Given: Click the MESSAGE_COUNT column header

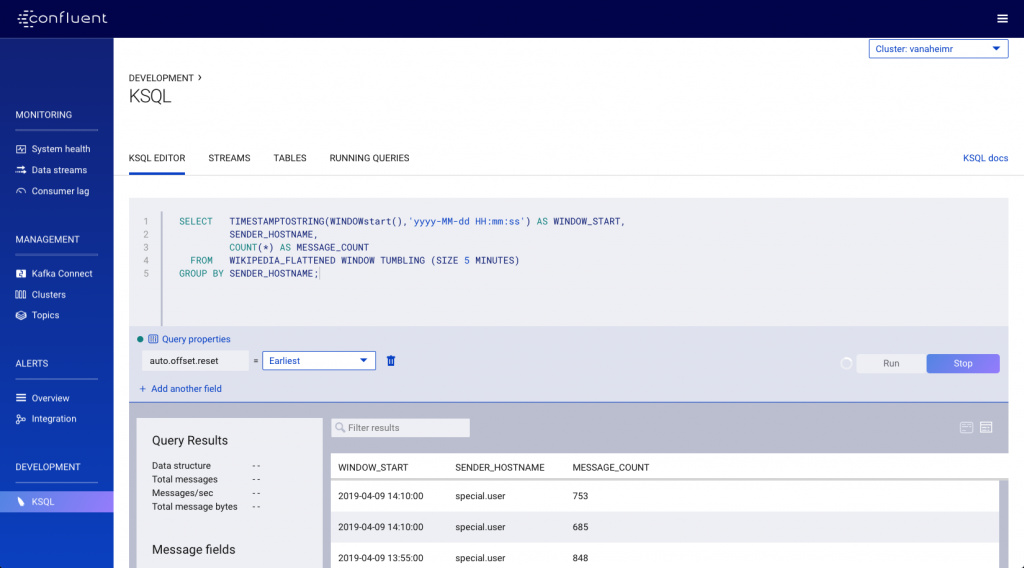Looking at the screenshot, I should [x=611, y=467].
